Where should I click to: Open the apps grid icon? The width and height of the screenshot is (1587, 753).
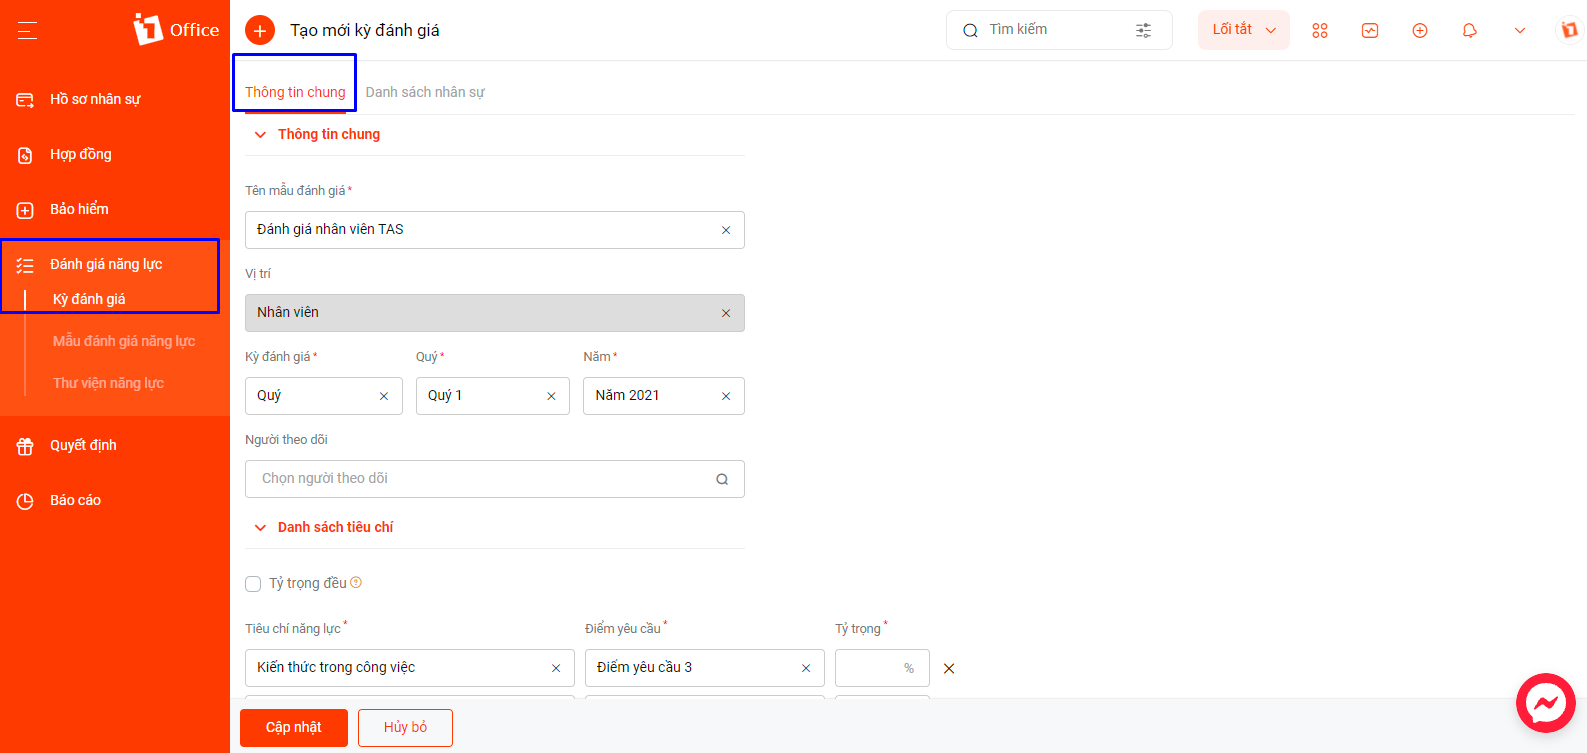(x=1320, y=30)
